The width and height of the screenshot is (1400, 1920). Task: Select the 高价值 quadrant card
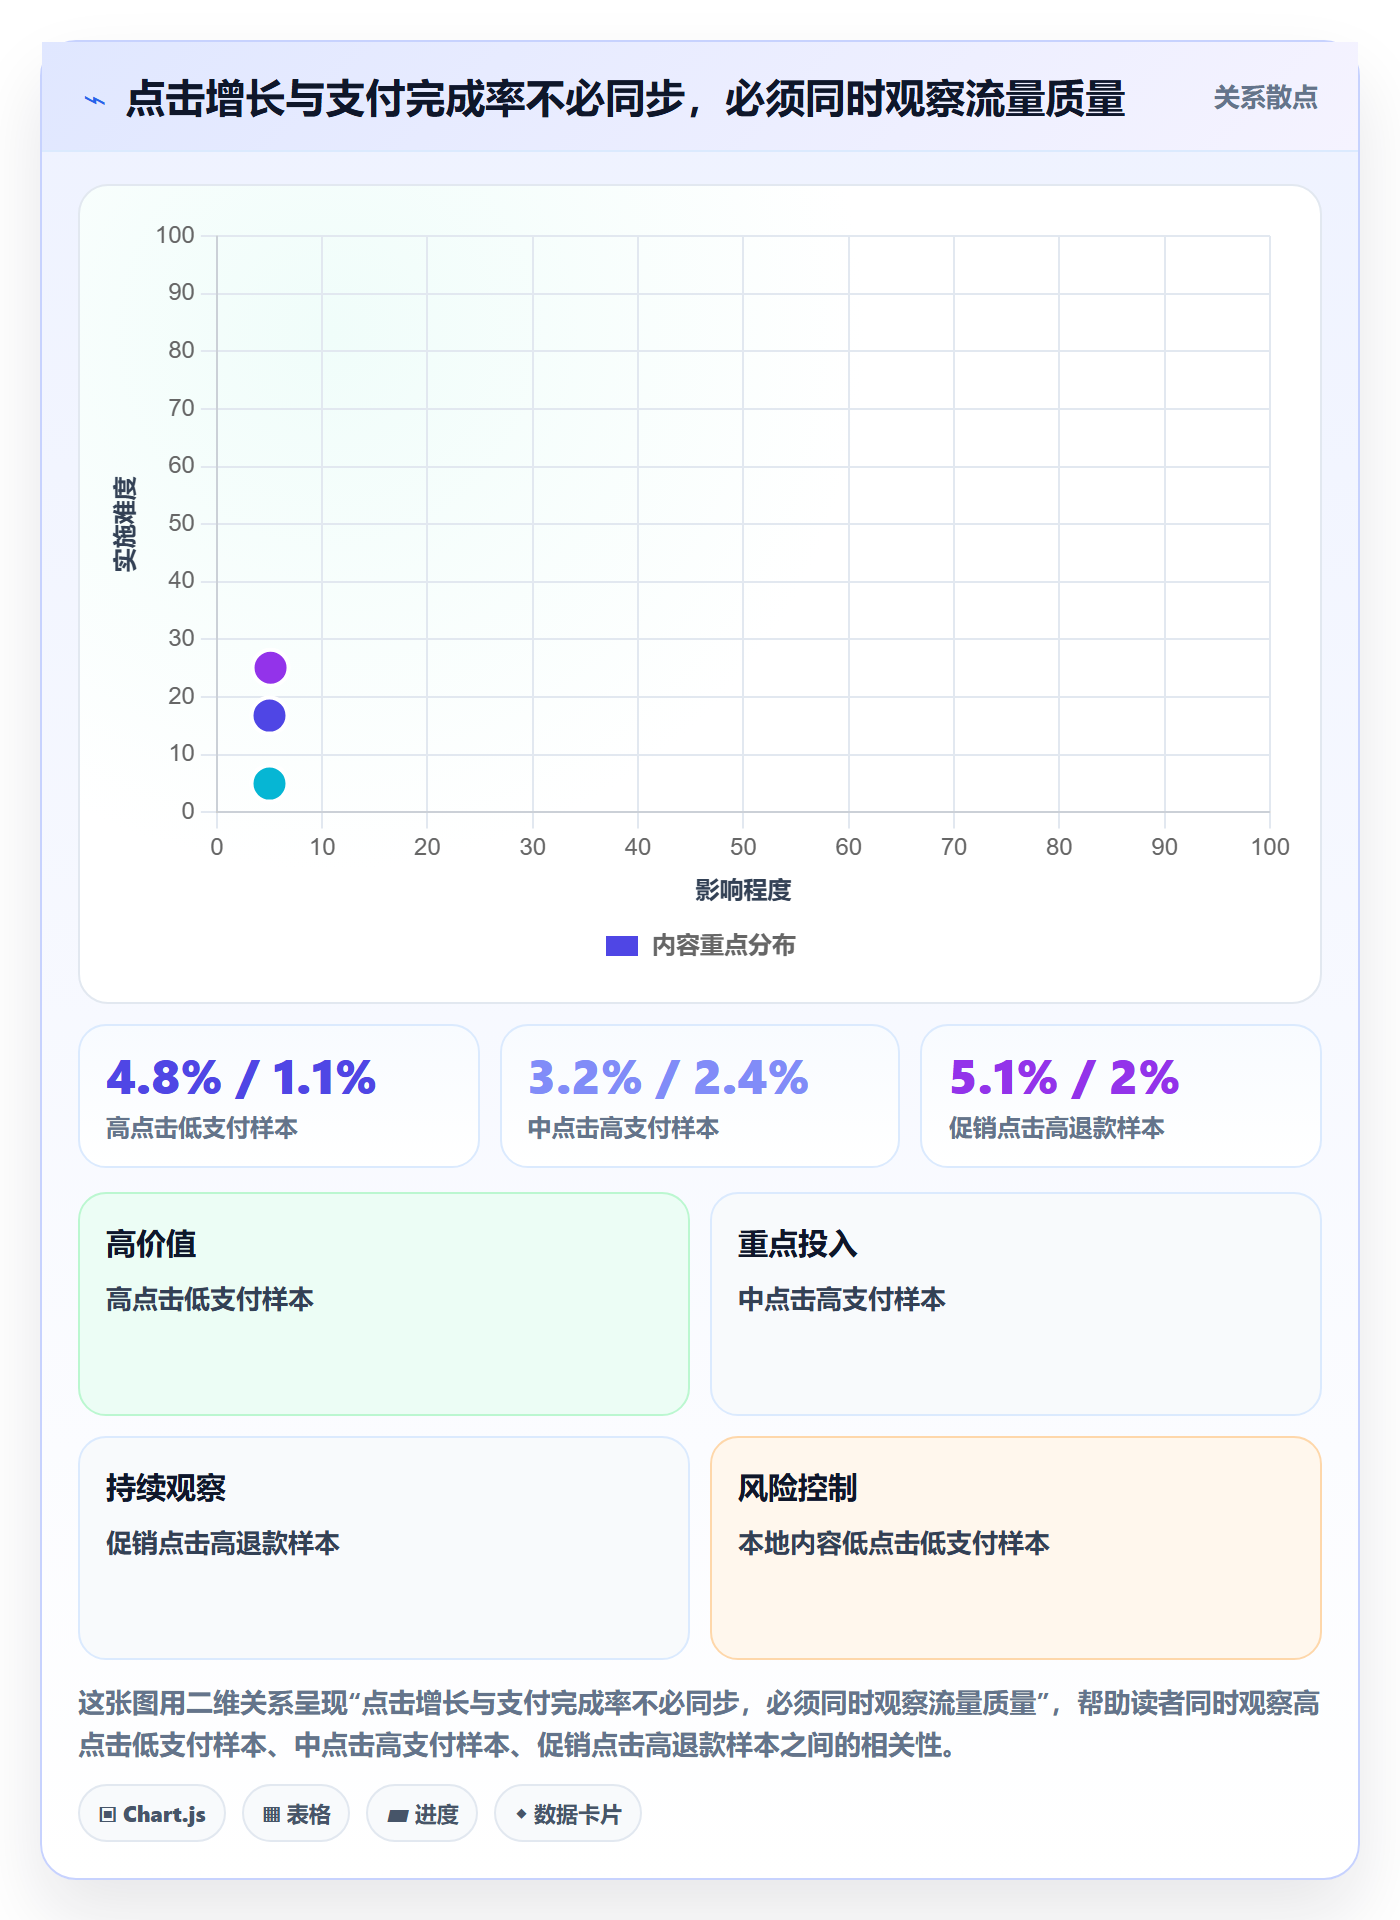[x=384, y=1304]
